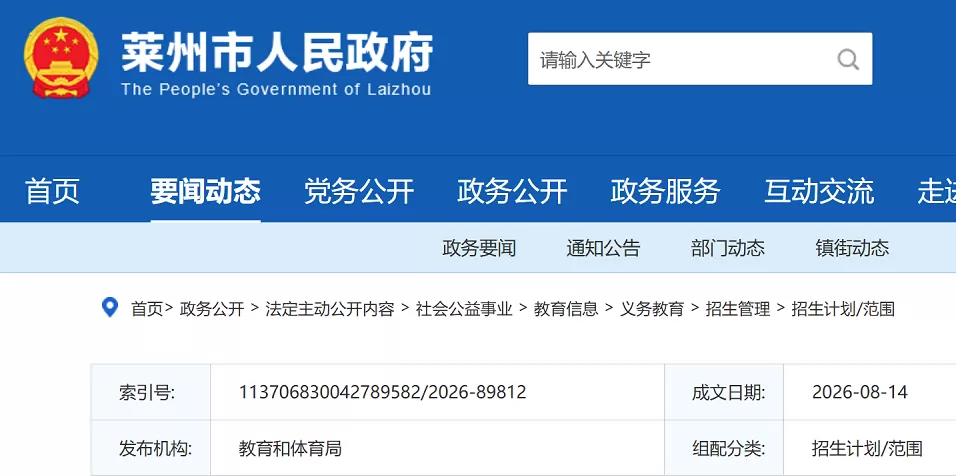Click the 组配分类 label cell
This screenshot has height=476, width=956.
coord(724,449)
